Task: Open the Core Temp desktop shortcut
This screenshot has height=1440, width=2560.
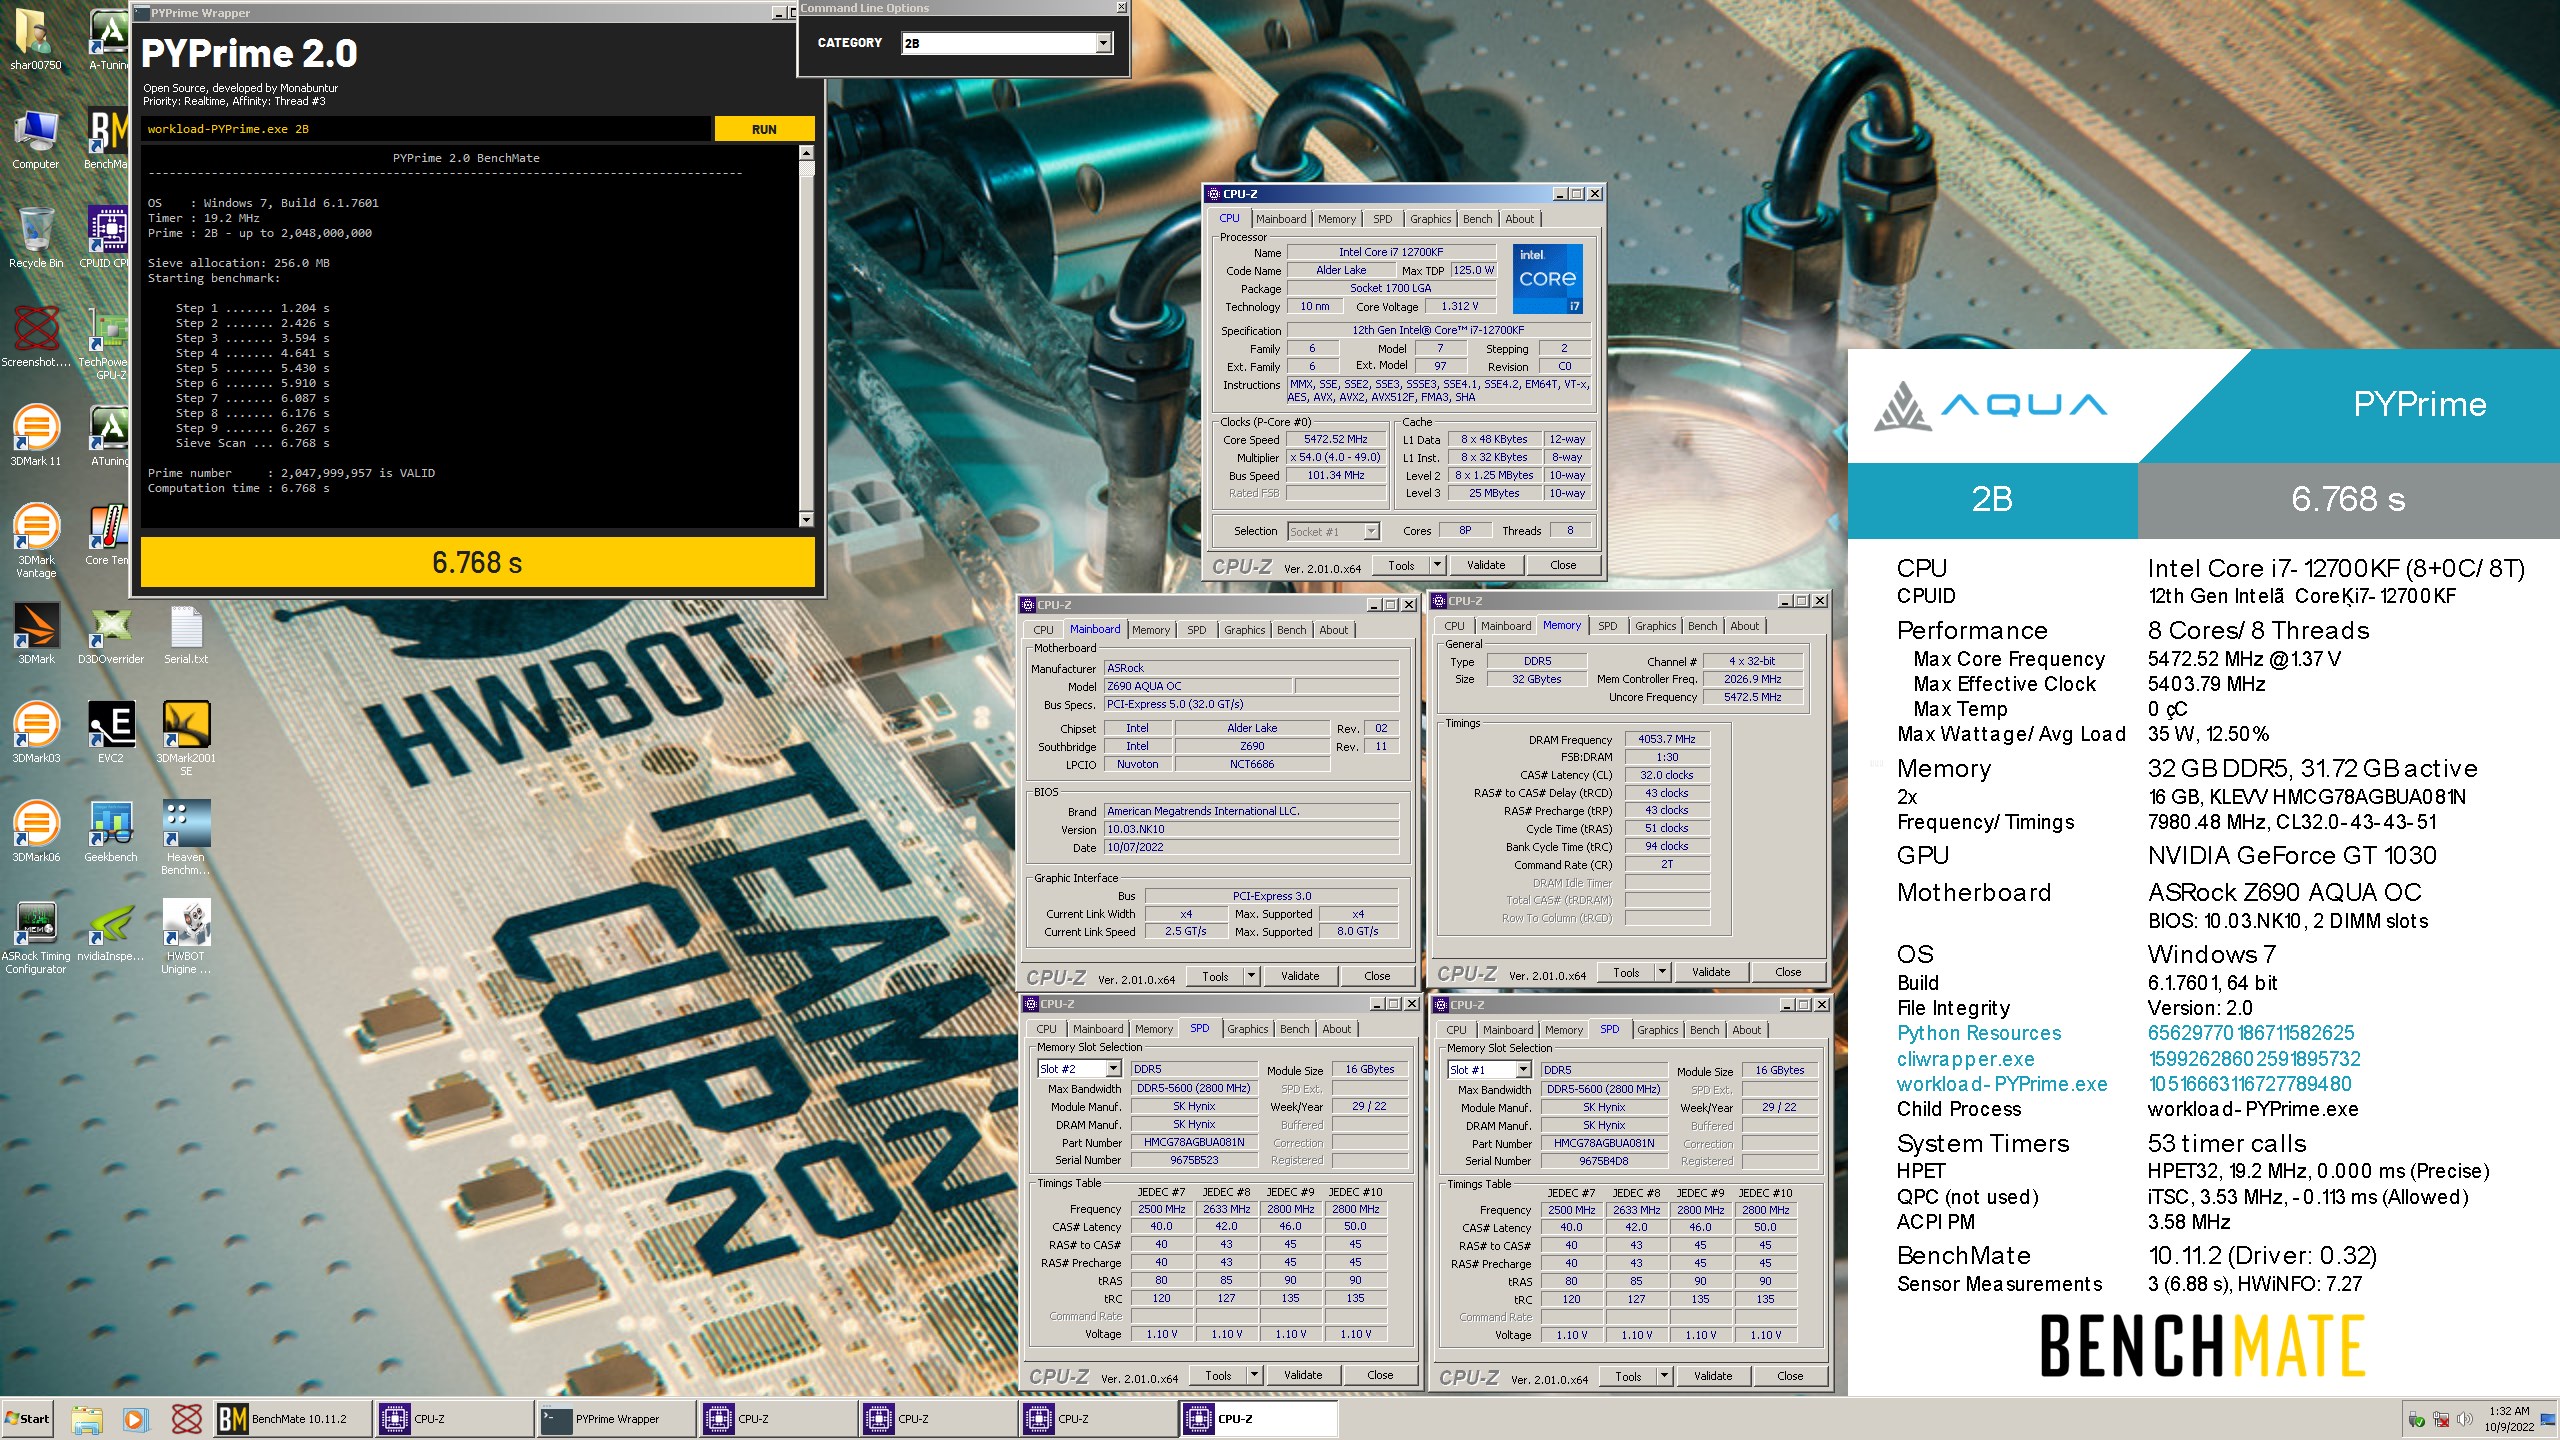Action: coord(108,535)
